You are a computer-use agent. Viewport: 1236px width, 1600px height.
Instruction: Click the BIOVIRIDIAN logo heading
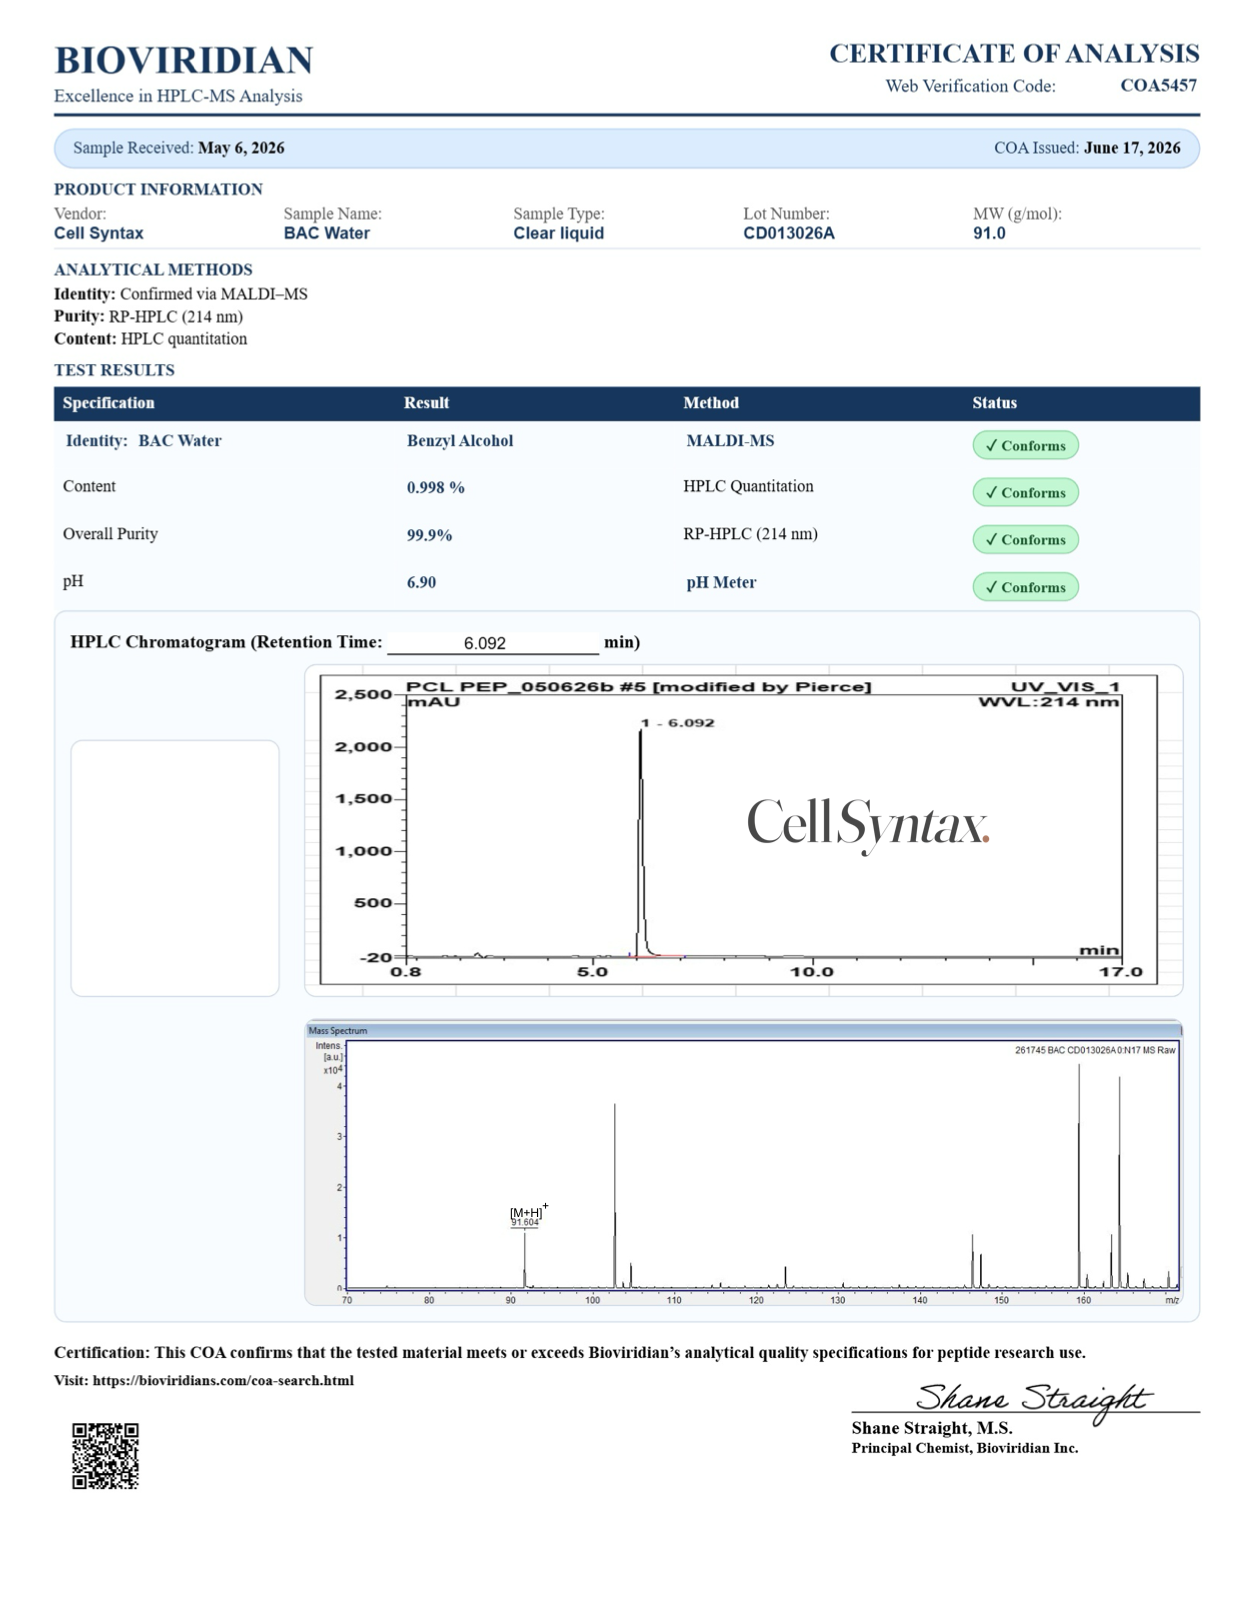coord(183,60)
